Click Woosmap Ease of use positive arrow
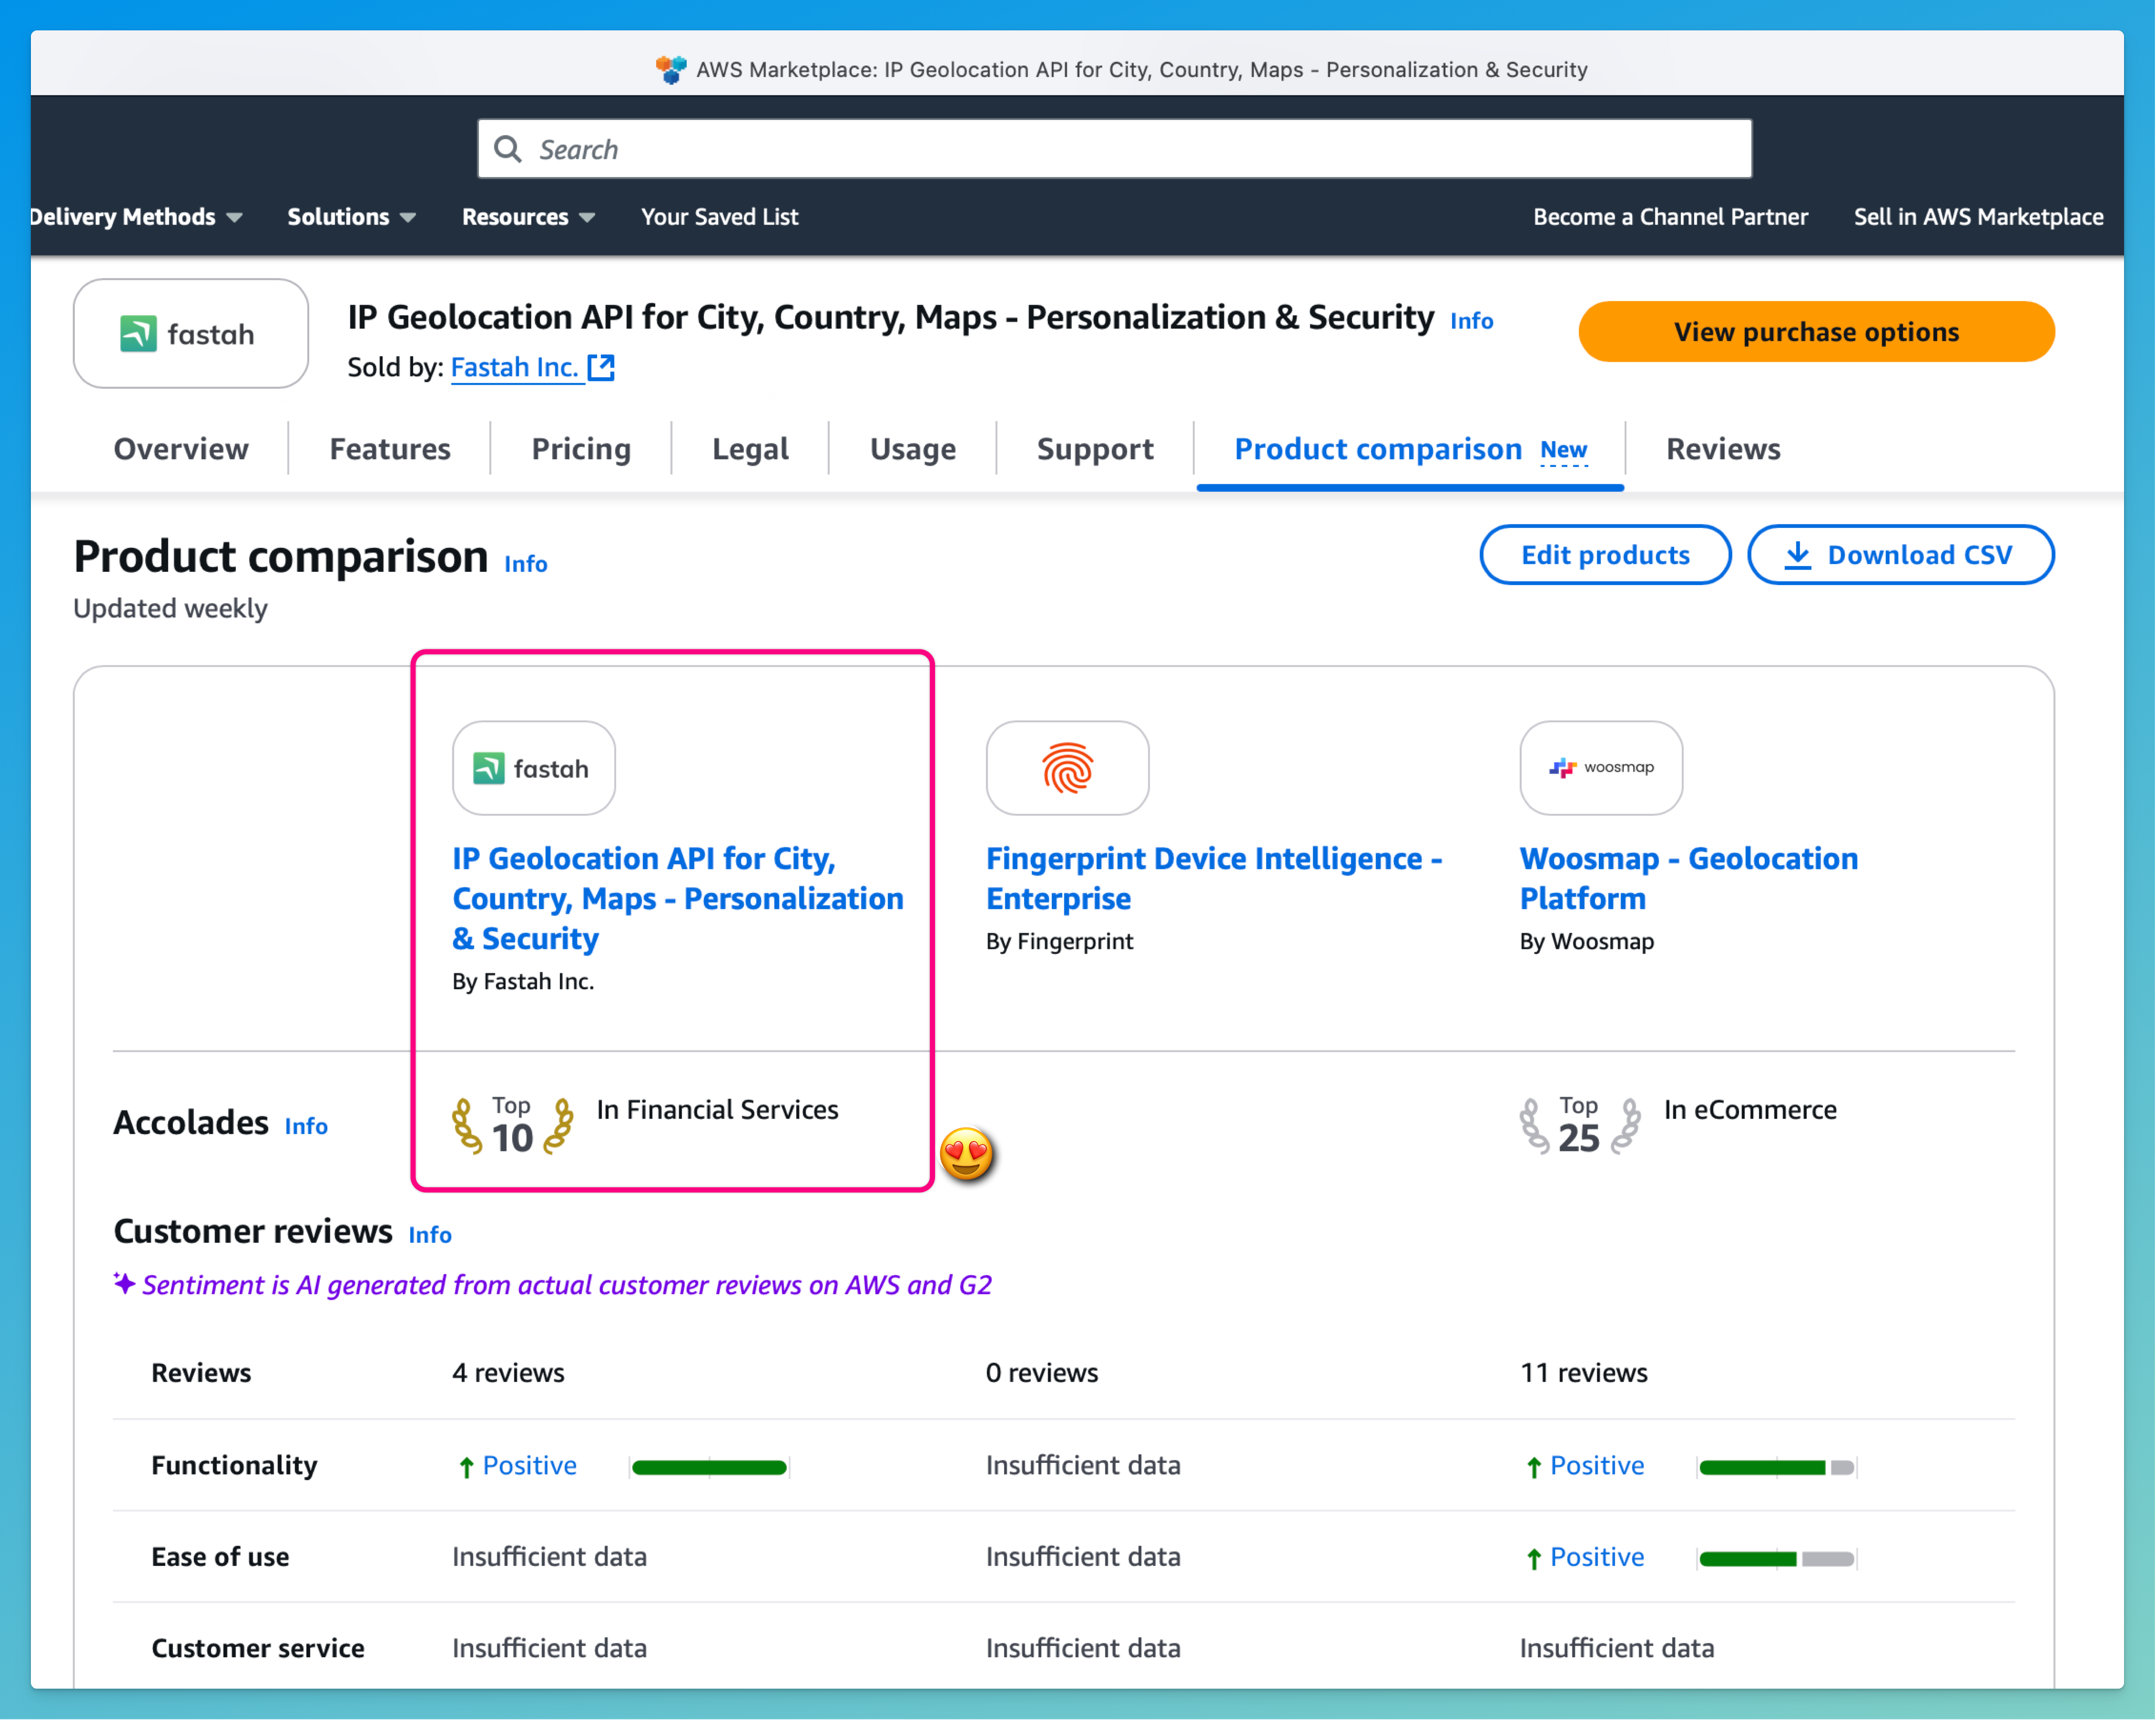Image resolution: width=2156 pixels, height=1720 pixels. 1534,1558
